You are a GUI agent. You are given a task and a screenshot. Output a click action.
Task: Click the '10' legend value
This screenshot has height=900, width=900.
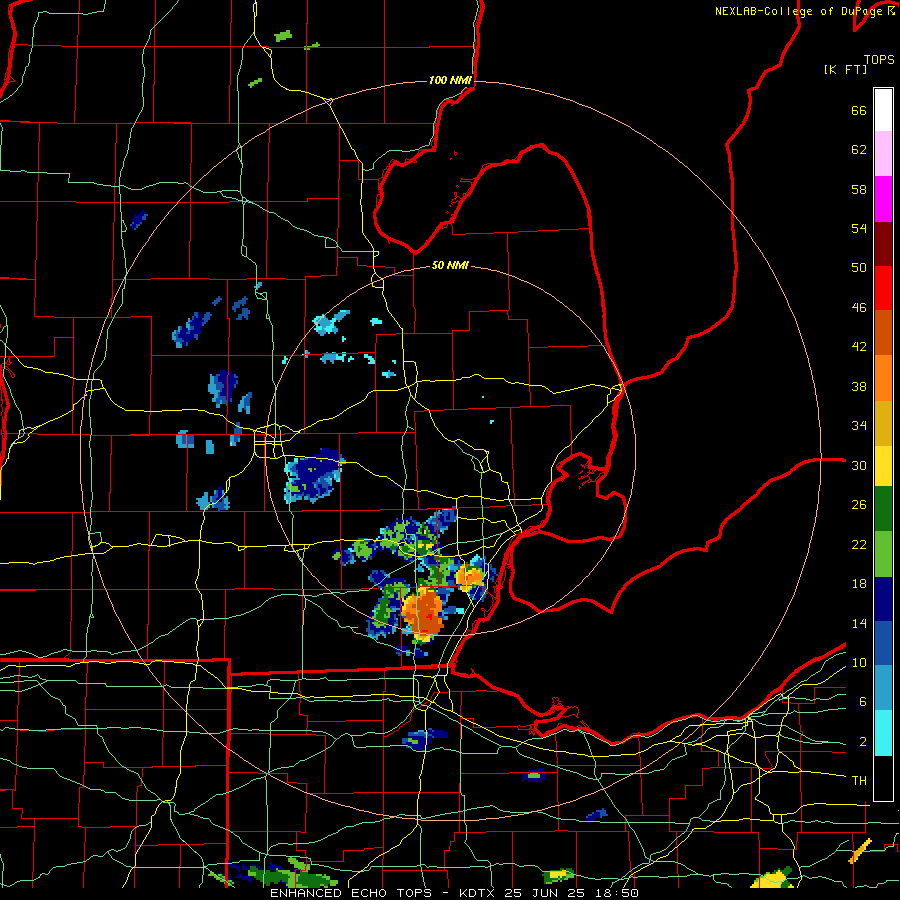(859, 663)
